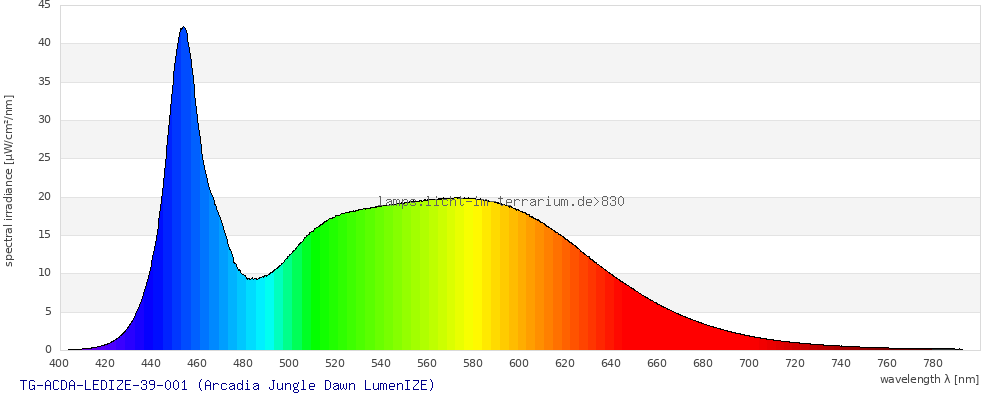The height and width of the screenshot is (400, 1000).
Task: Click x-axis tick label 700
Action: coord(749,364)
